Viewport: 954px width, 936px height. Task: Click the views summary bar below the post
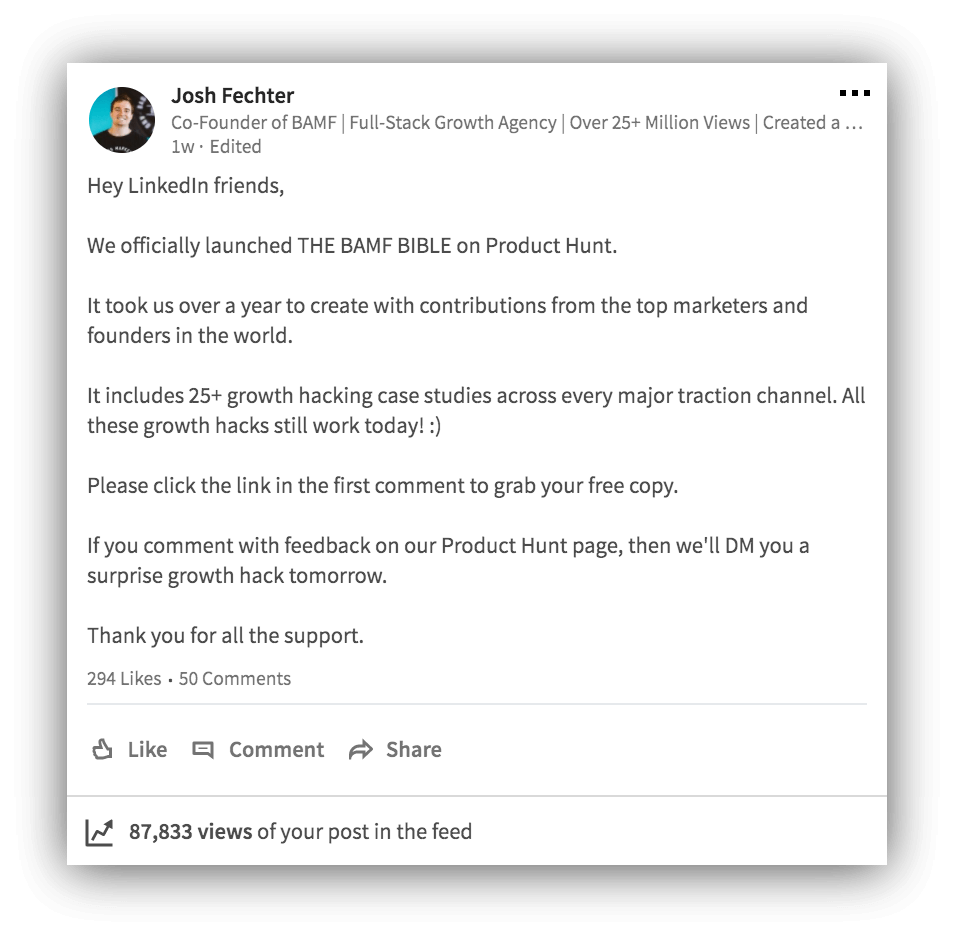[477, 831]
